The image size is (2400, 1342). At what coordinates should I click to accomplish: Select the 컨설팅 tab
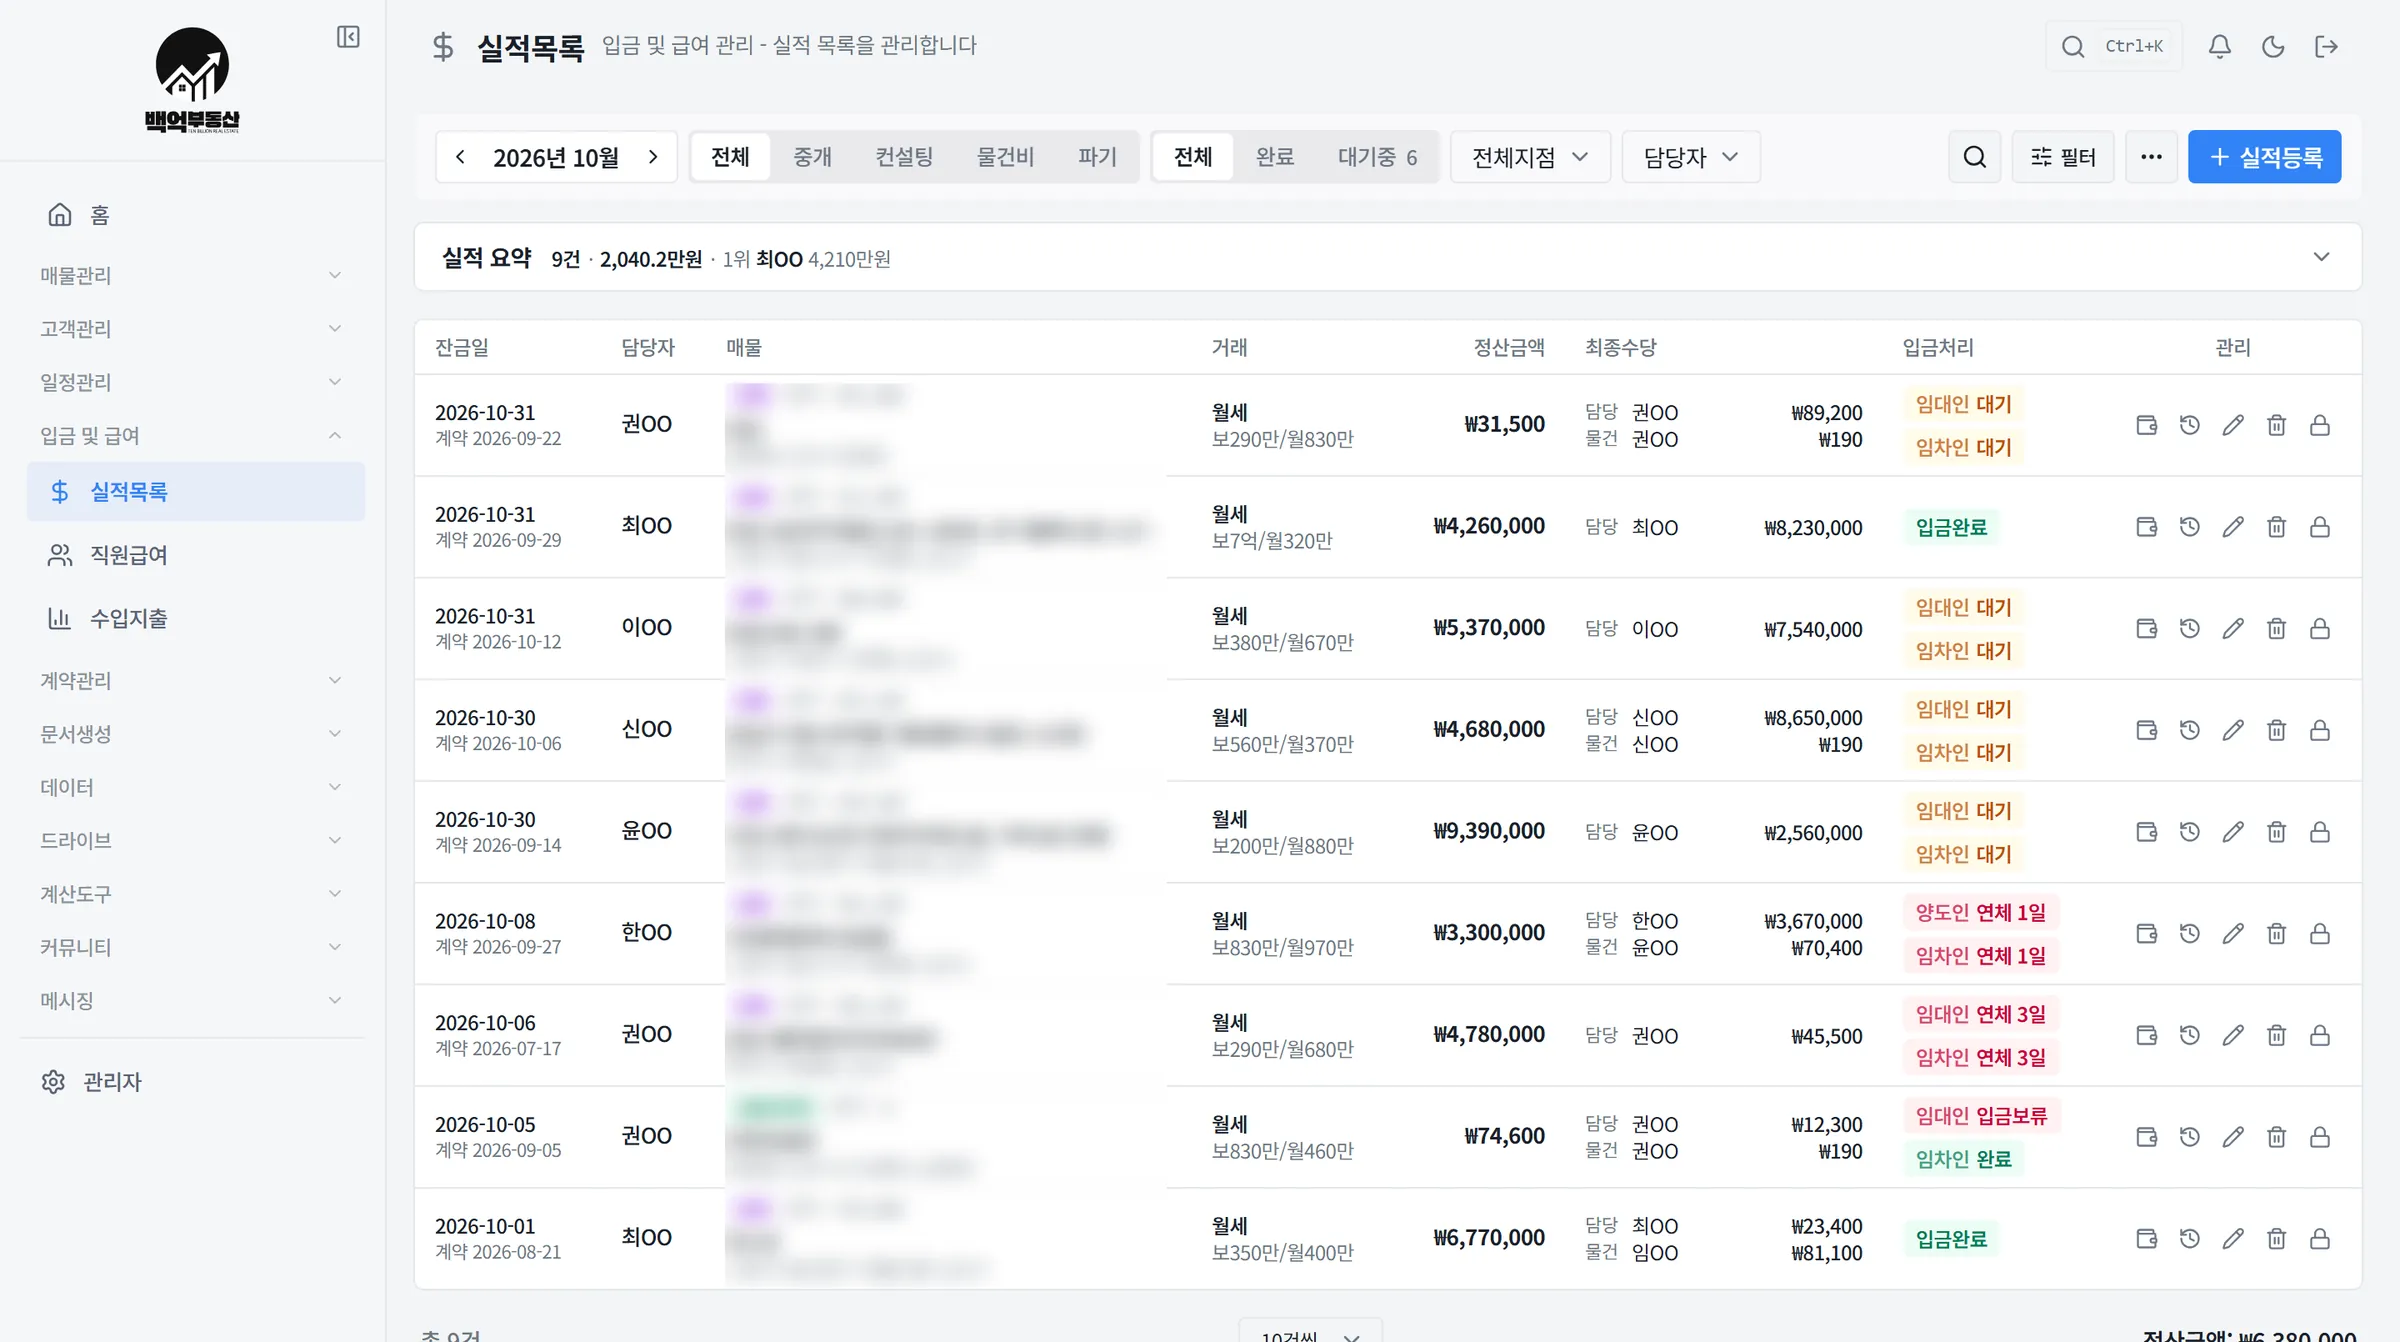tap(904, 157)
